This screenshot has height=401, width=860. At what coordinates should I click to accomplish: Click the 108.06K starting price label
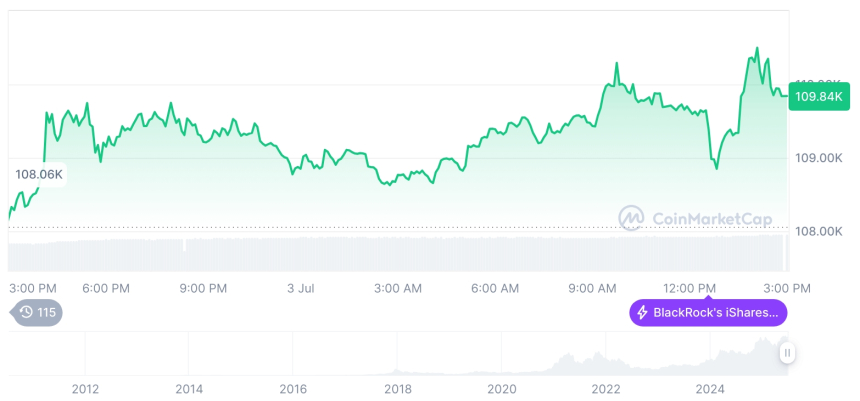point(39,175)
